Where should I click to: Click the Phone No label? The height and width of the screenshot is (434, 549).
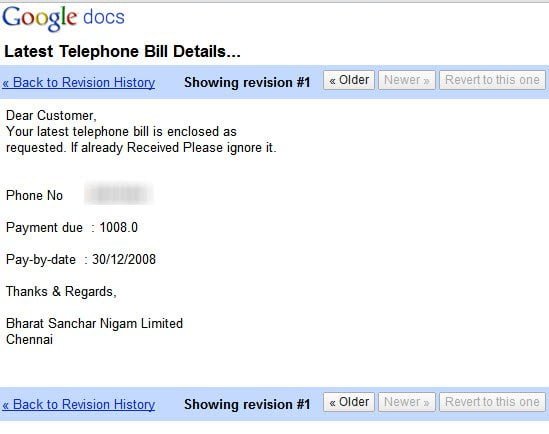pyautogui.click(x=34, y=195)
